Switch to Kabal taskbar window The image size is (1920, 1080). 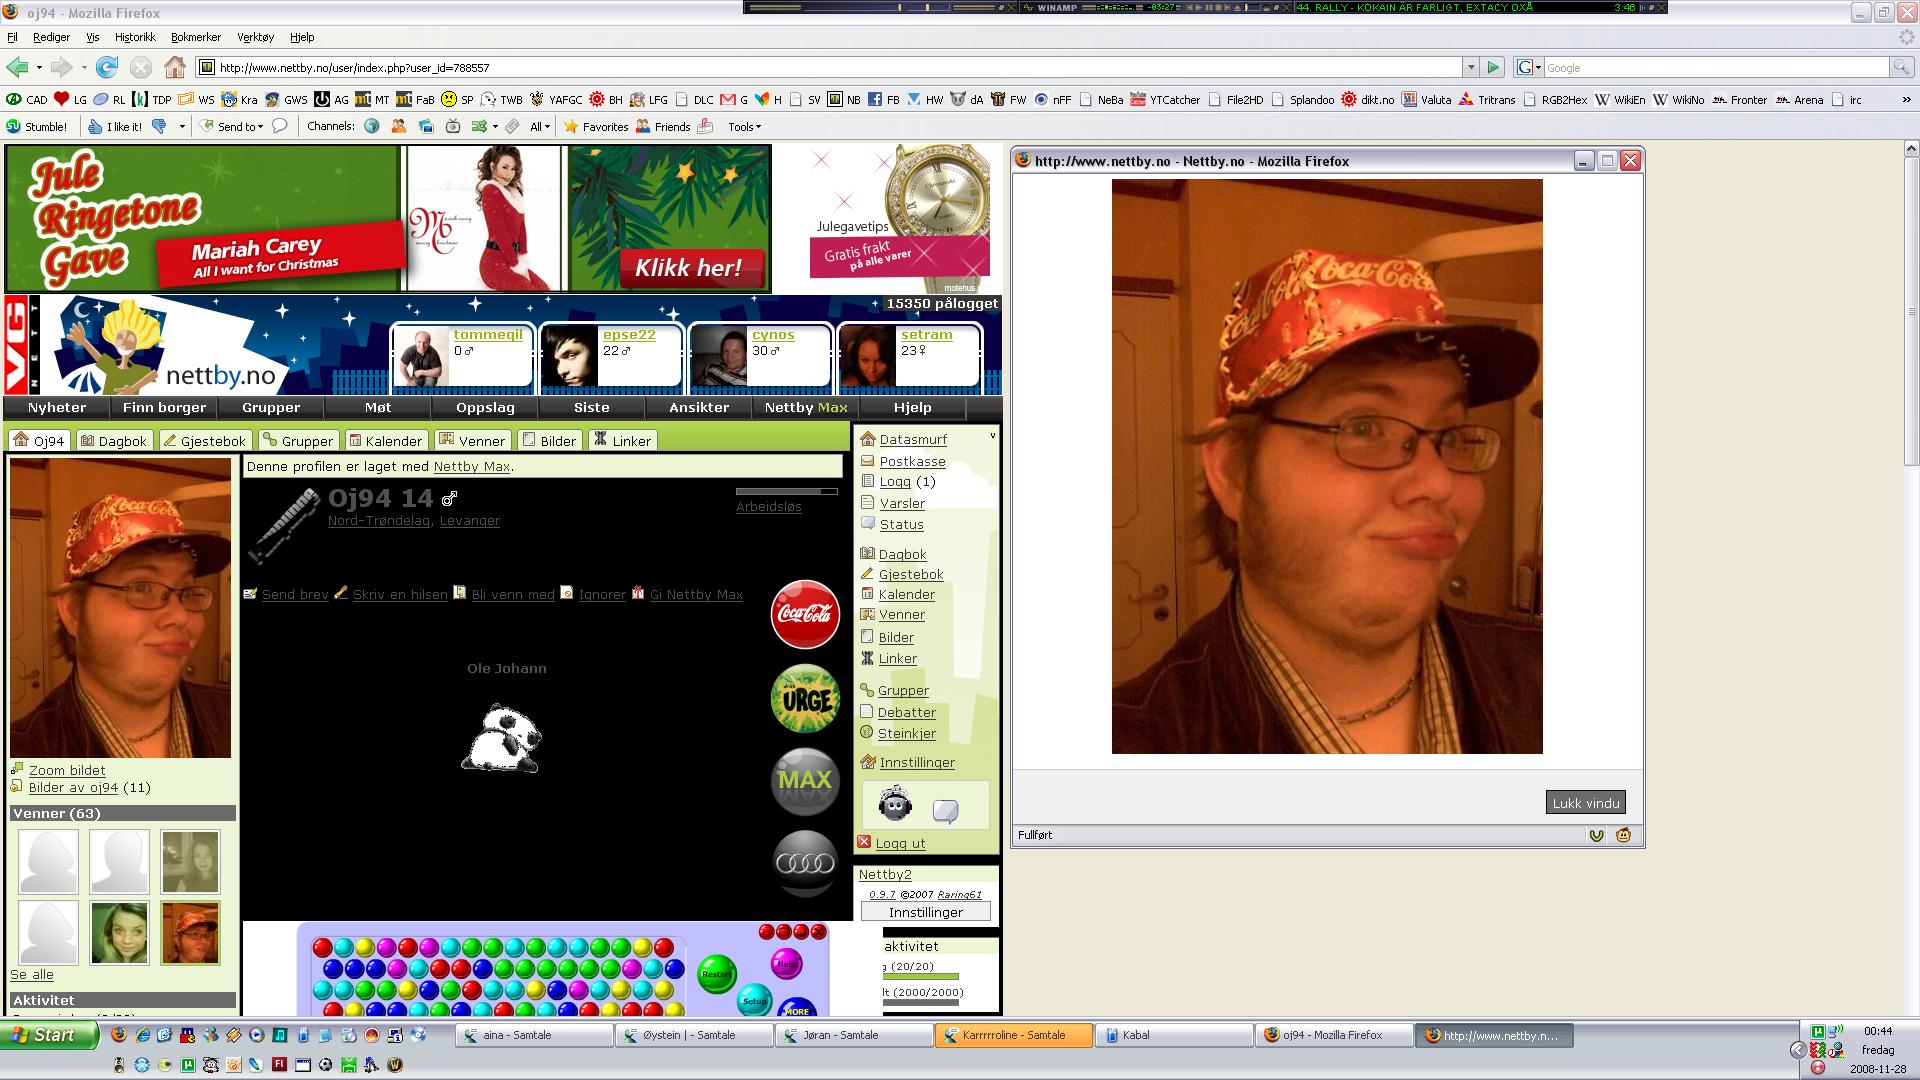[x=1174, y=1035]
